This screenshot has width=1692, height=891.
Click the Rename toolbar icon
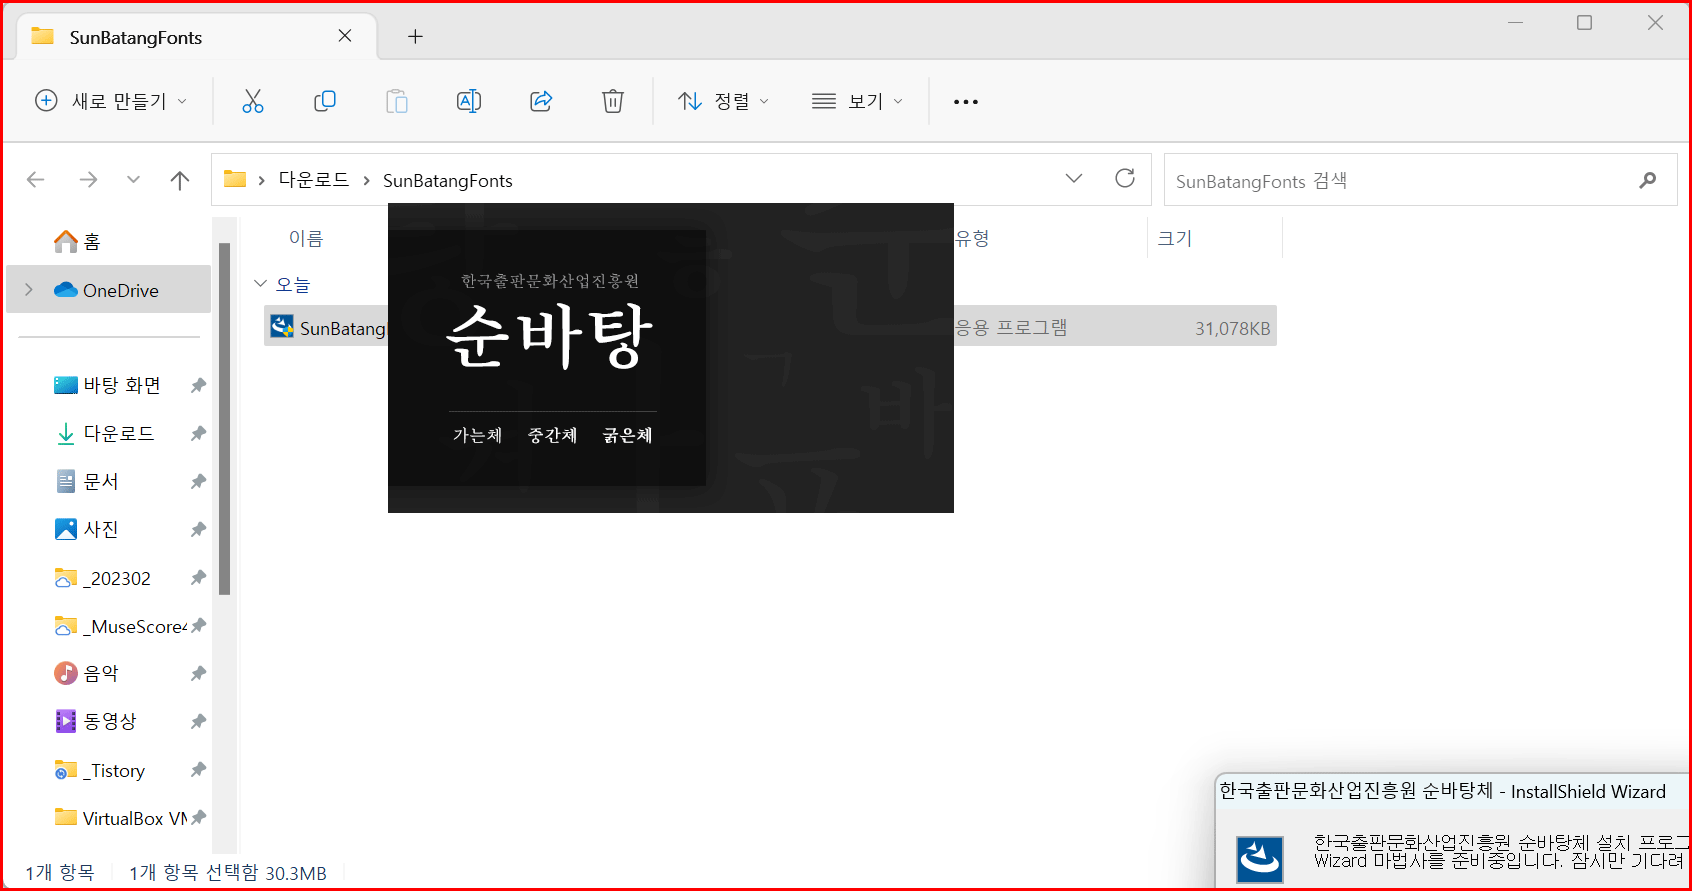tap(469, 101)
